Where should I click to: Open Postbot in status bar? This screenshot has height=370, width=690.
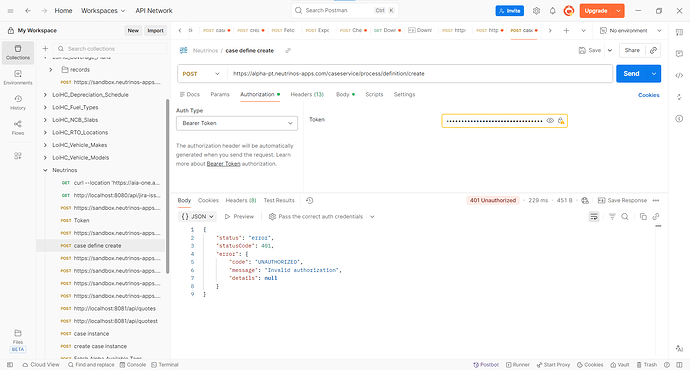click(486, 365)
